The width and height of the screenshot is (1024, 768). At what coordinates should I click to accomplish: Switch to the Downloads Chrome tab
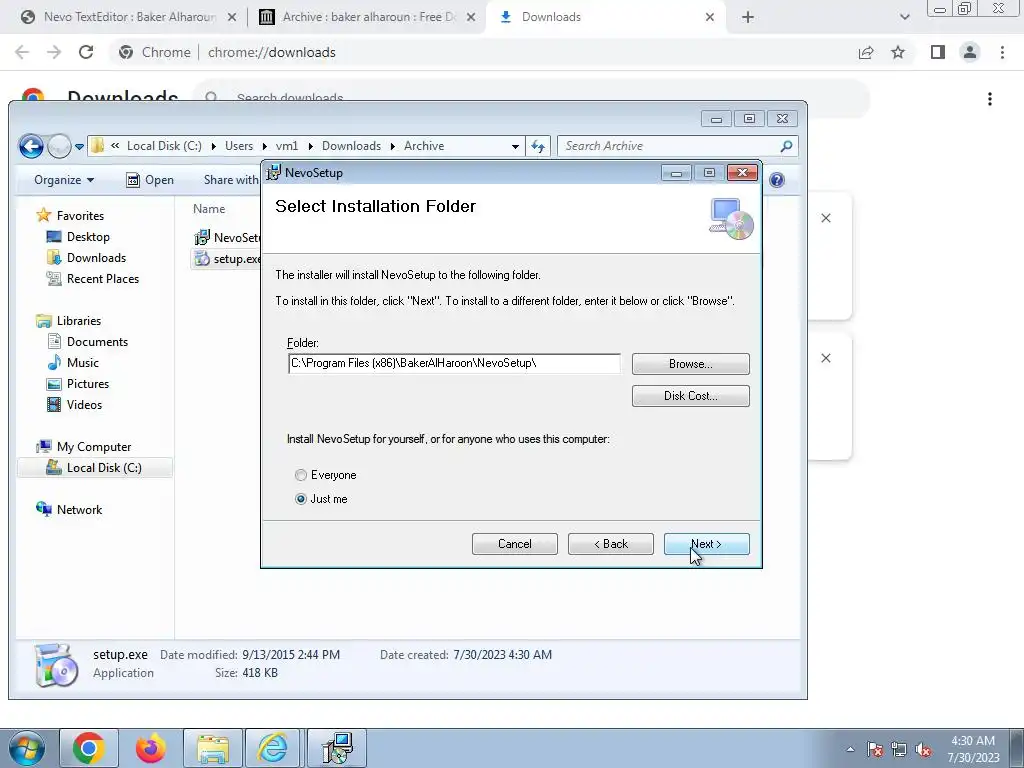605,17
